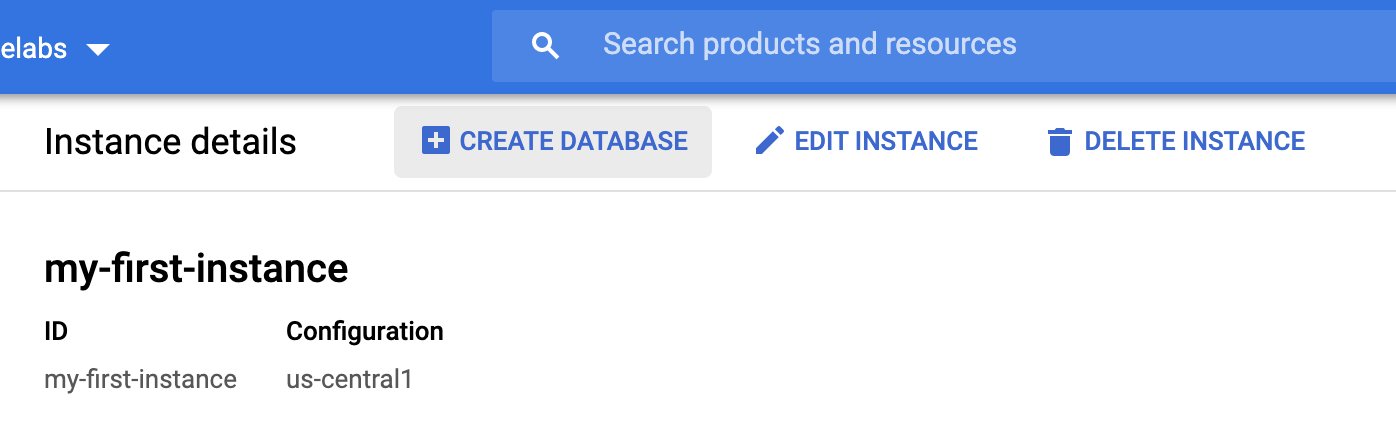Select the my-first-instance ID value text

coord(140,380)
